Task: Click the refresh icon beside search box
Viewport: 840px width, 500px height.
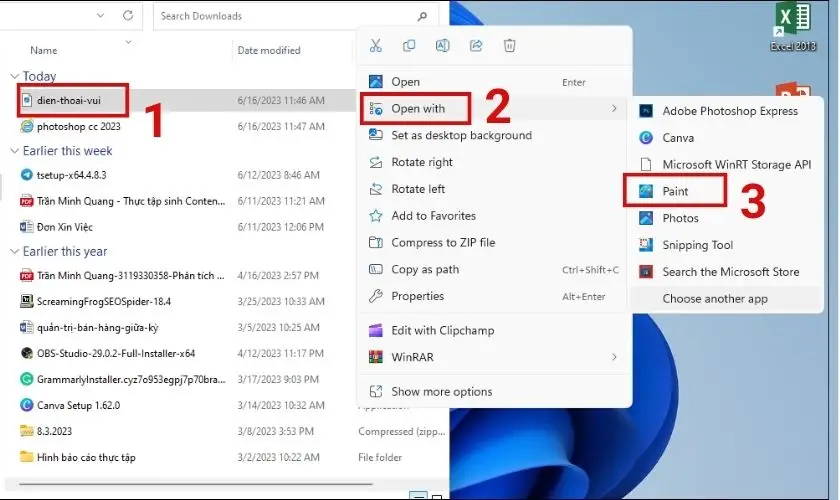Action: tap(128, 16)
